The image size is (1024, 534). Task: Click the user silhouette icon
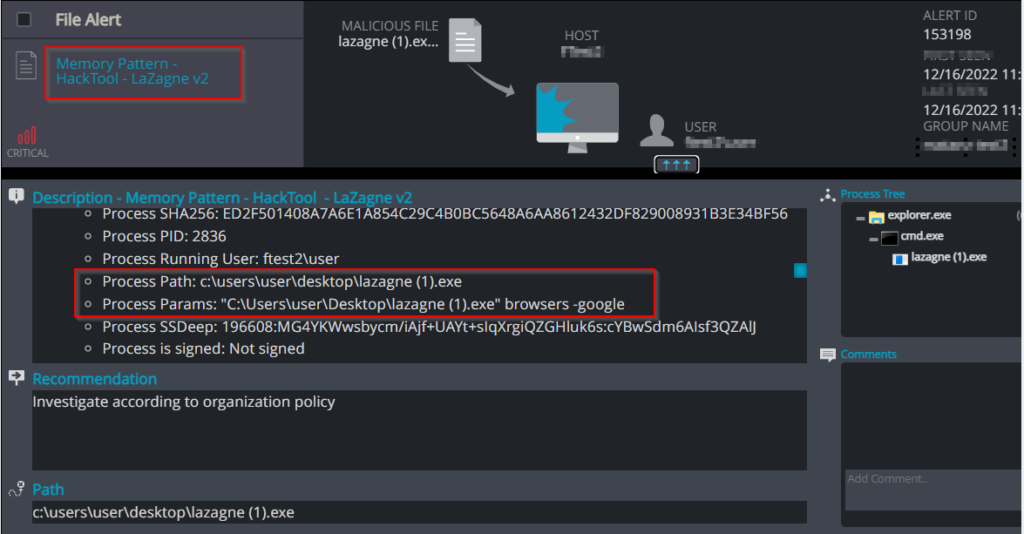[656, 131]
